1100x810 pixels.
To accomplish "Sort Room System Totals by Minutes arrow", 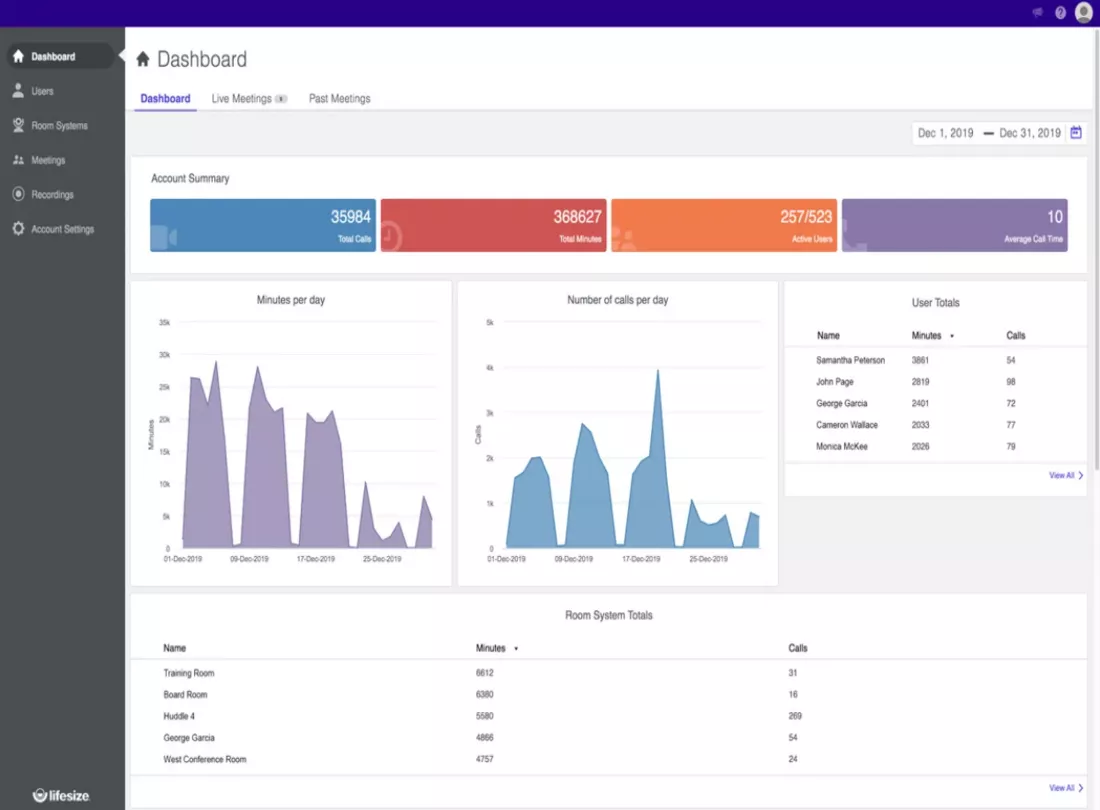I will point(516,649).
